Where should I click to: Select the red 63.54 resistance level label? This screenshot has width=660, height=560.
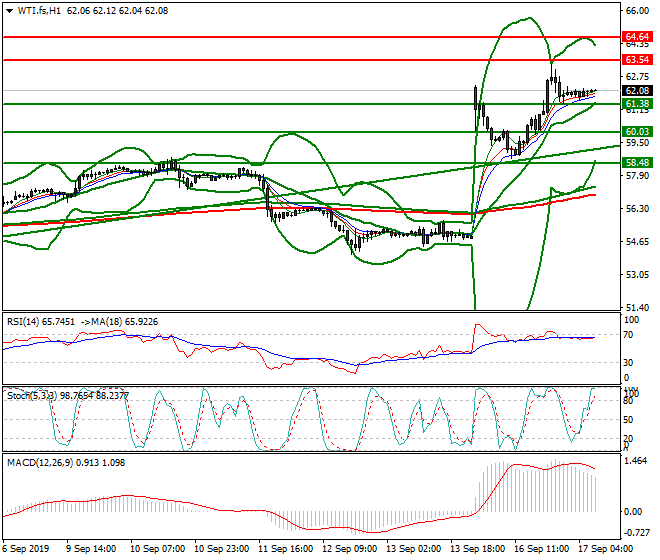point(637,60)
